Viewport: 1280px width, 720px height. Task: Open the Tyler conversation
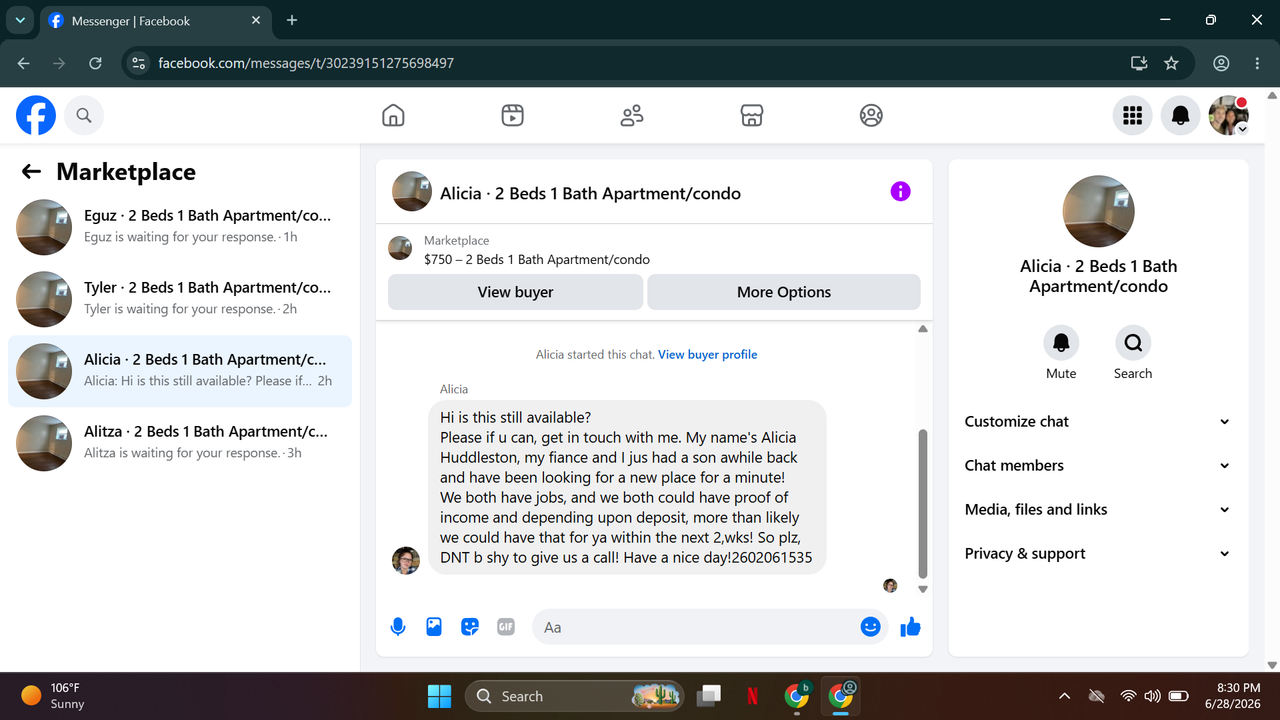180,299
